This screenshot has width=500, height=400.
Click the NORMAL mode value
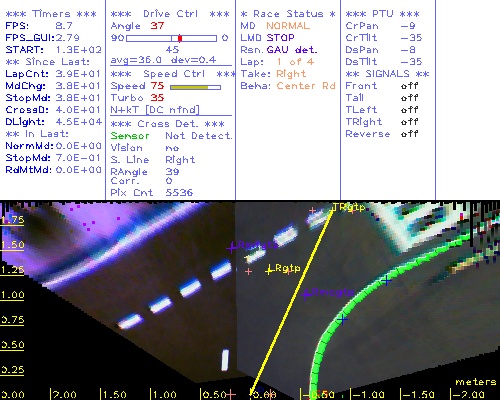(x=288, y=26)
